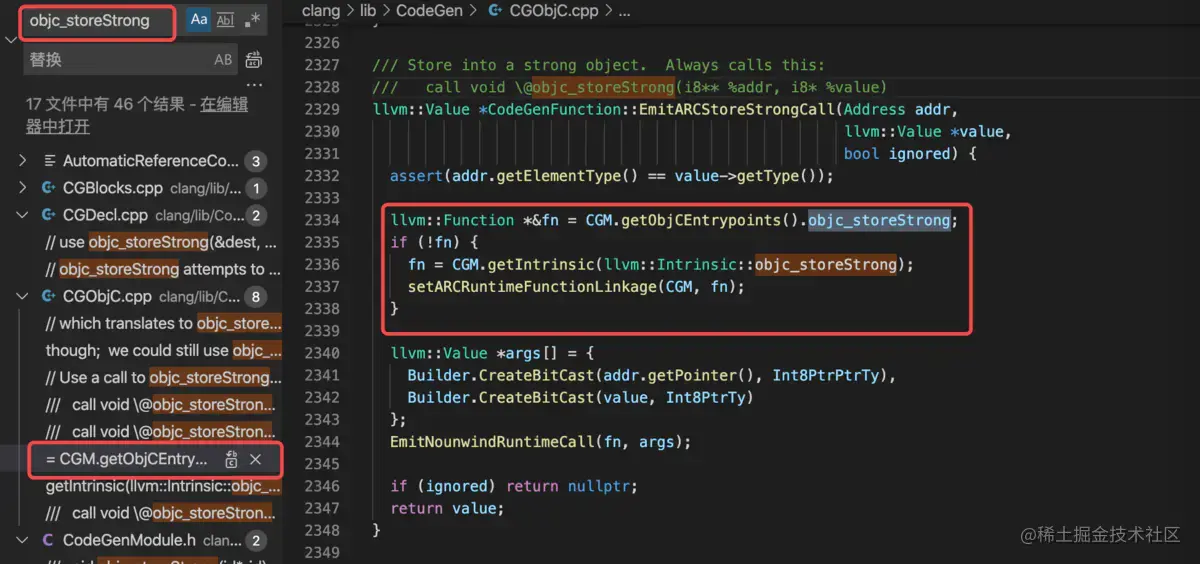
Task: Focus the objc_storeStrong search input
Action: [98, 21]
